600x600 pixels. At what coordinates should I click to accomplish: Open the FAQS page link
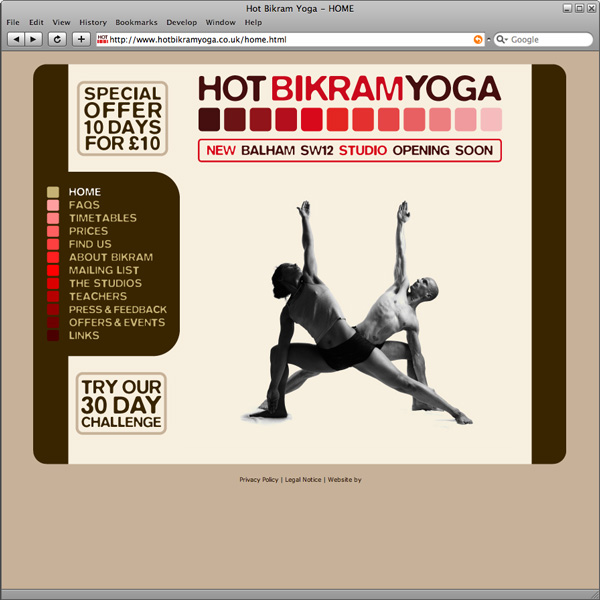tap(84, 205)
